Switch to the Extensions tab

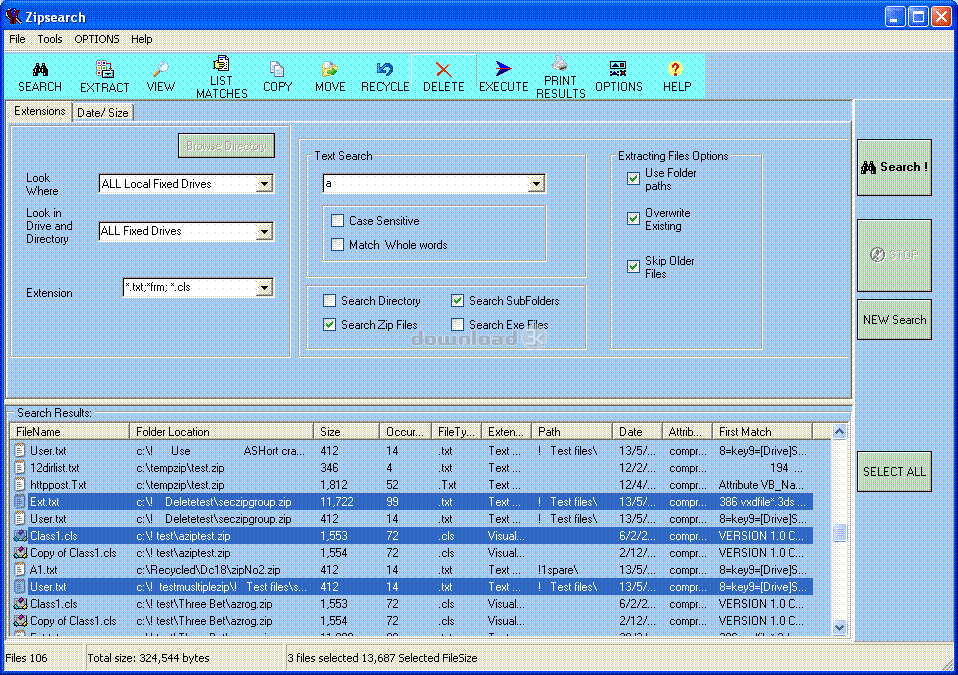(x=40, y=111)
